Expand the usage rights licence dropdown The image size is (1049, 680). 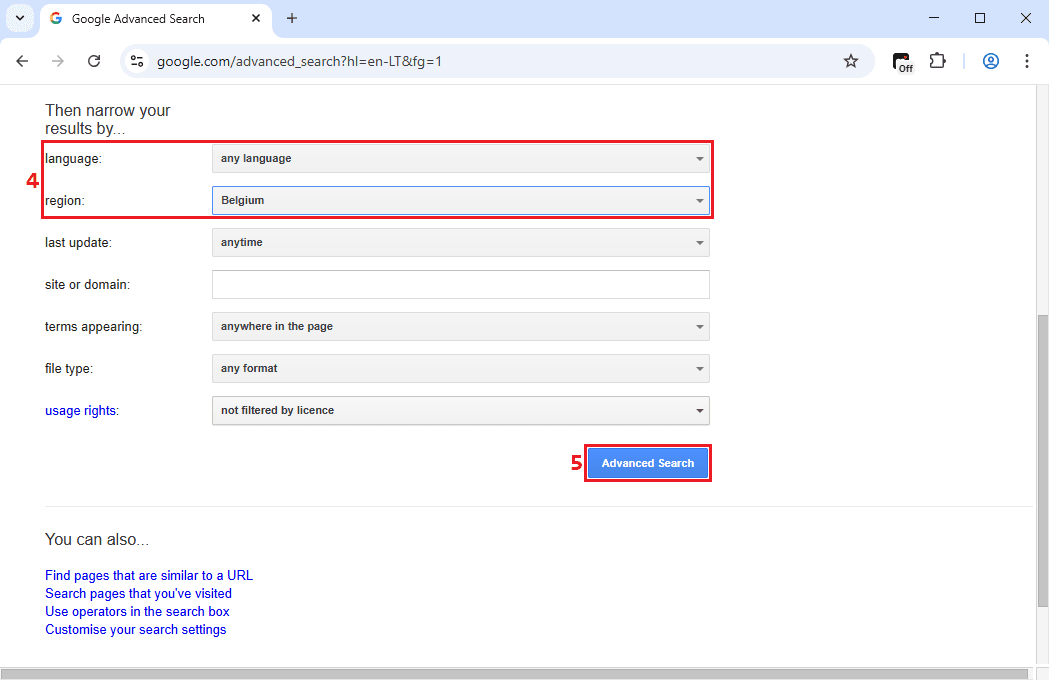click(460, 410)
